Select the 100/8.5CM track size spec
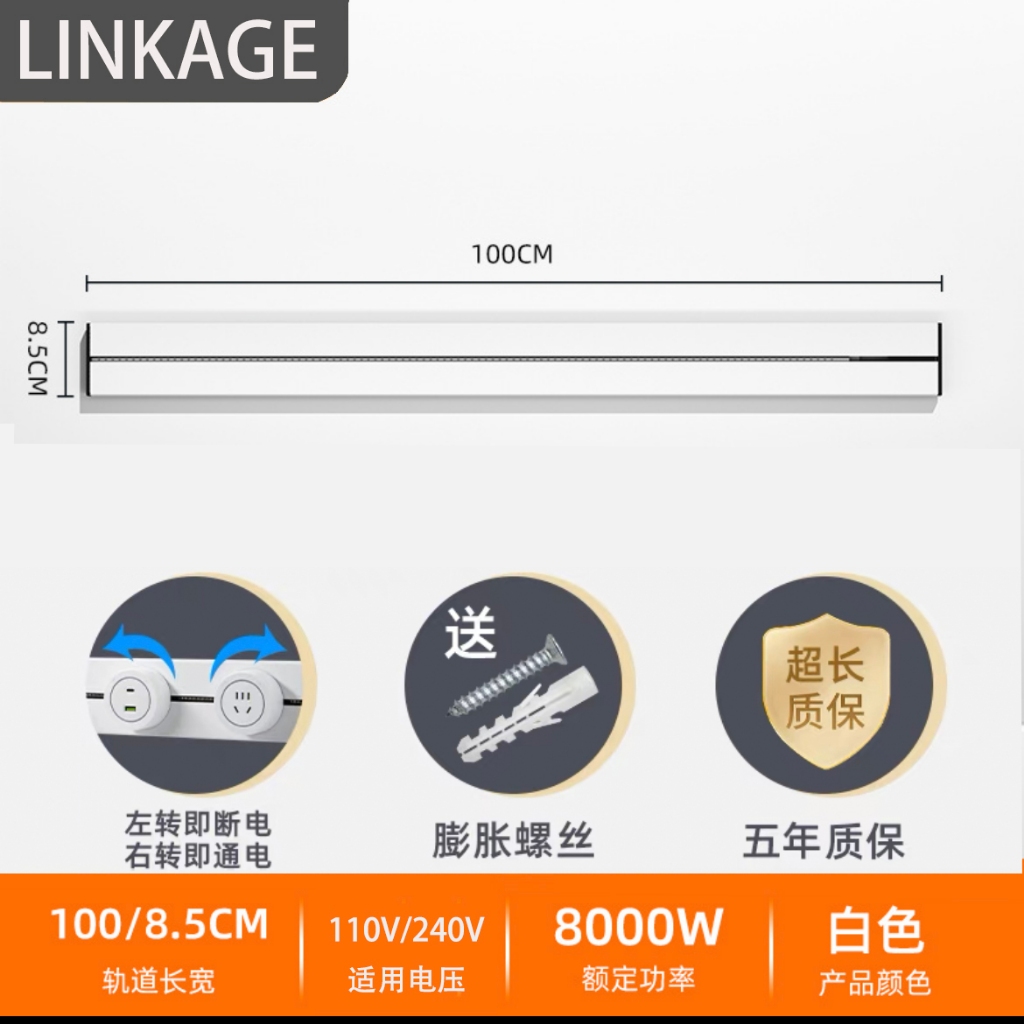This screenshot has height=1024, width=1024. (x=159, y=946)
